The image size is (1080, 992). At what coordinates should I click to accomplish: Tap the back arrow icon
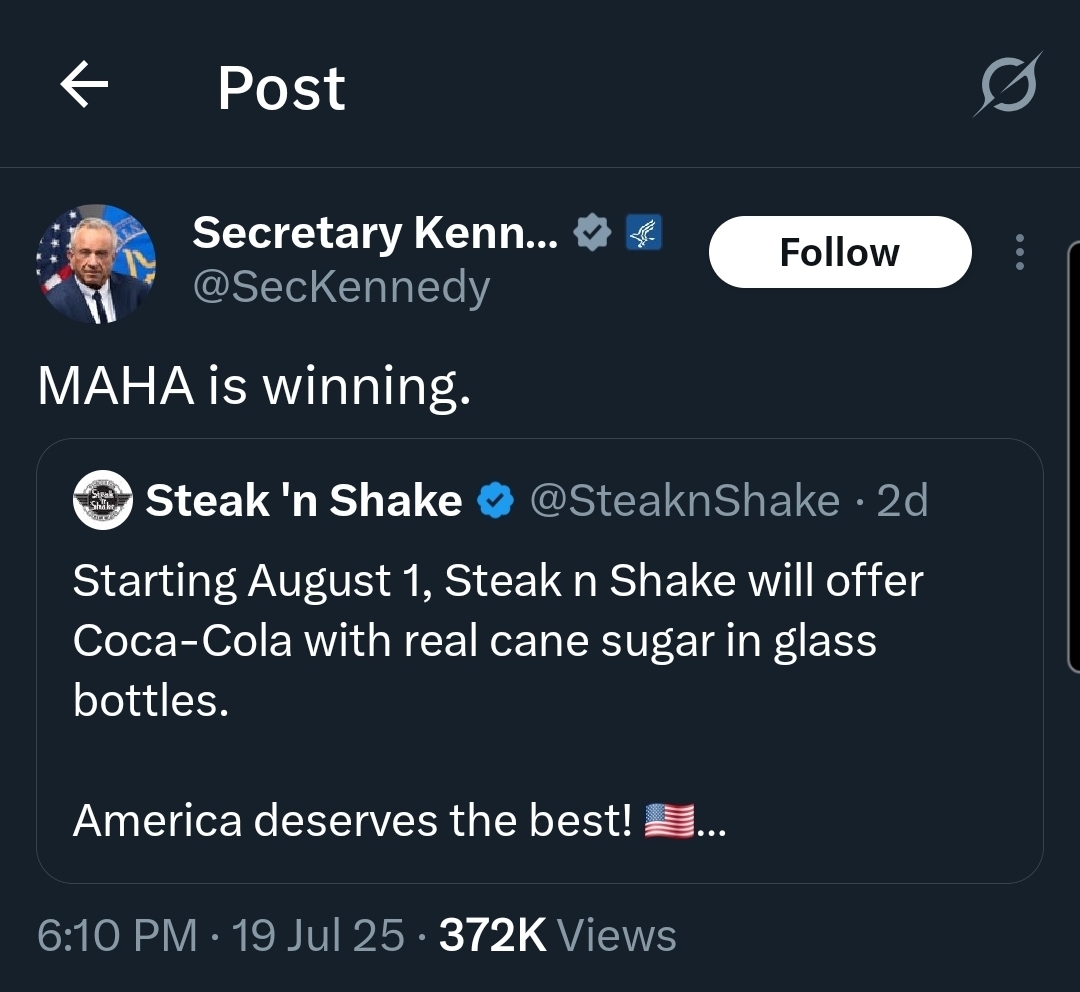[85, 86]
